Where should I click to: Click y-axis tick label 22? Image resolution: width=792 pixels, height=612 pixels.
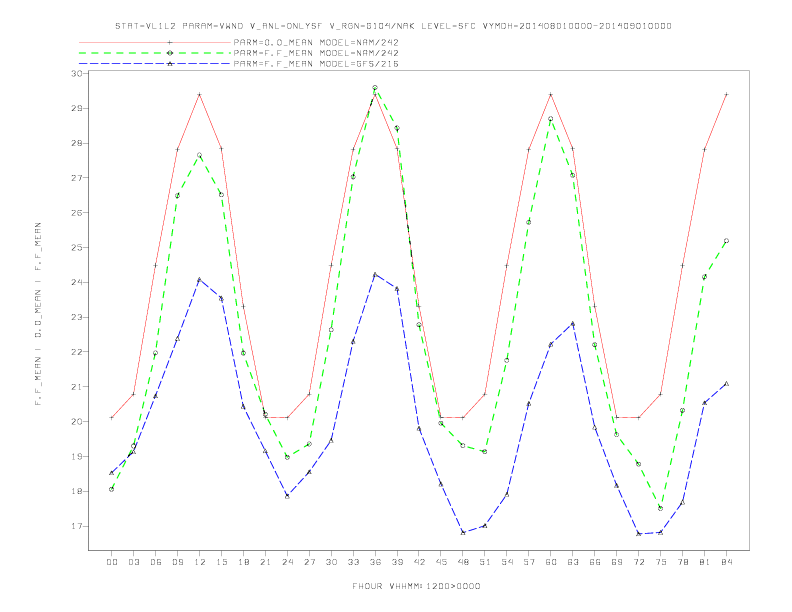(x=77, y=352)
